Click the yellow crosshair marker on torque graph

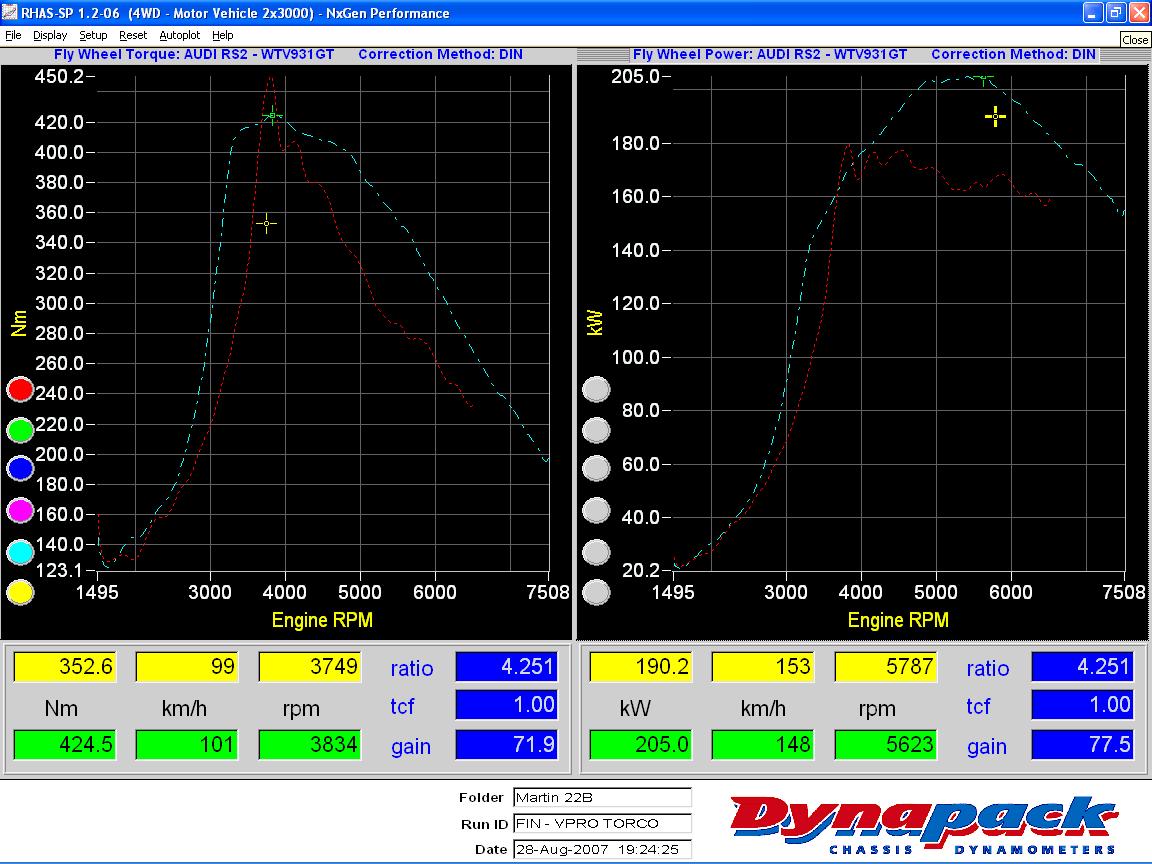tap(266, 223)
